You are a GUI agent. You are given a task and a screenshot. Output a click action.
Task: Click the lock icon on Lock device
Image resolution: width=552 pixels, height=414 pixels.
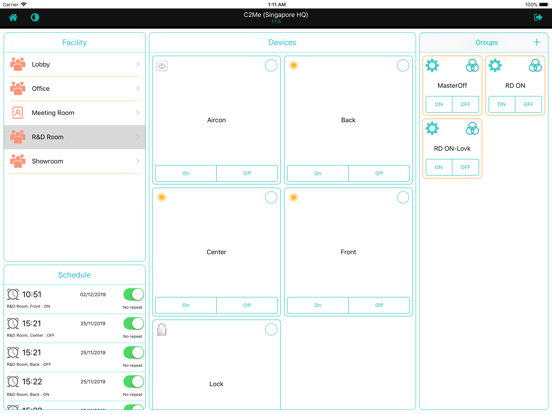click(162, 330)
